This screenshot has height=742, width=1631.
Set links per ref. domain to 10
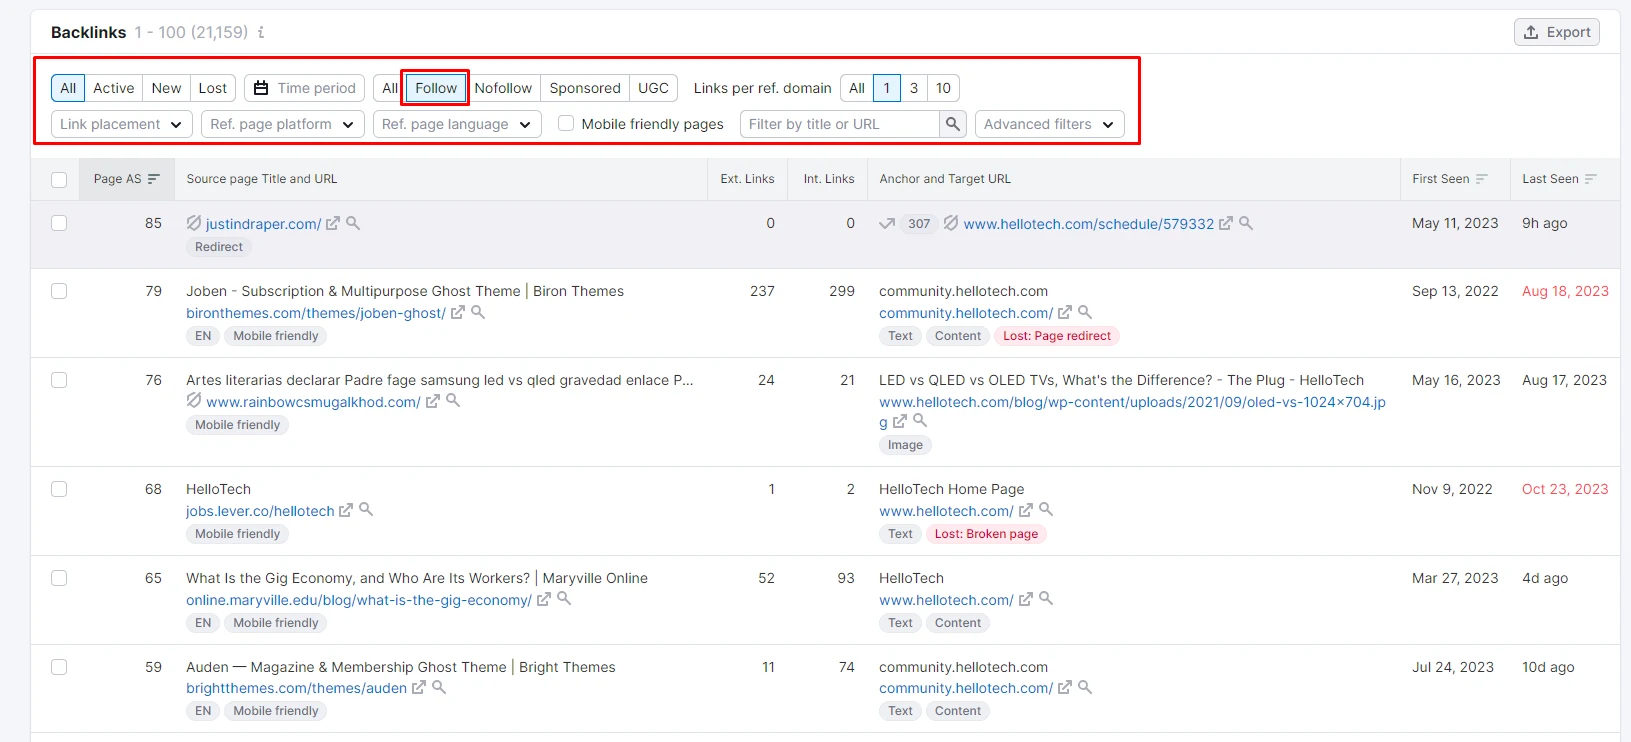pos(943,88)
